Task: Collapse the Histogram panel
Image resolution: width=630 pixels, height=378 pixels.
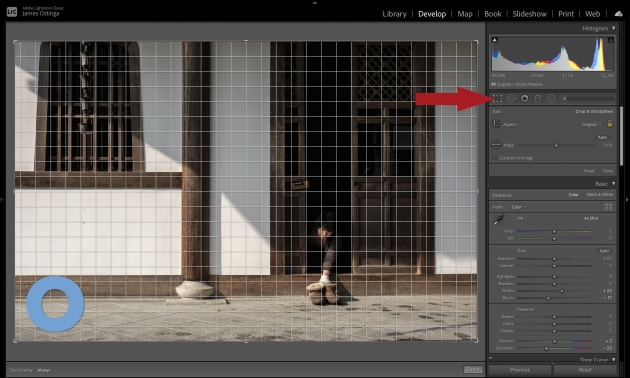Action: pos(614,28)
